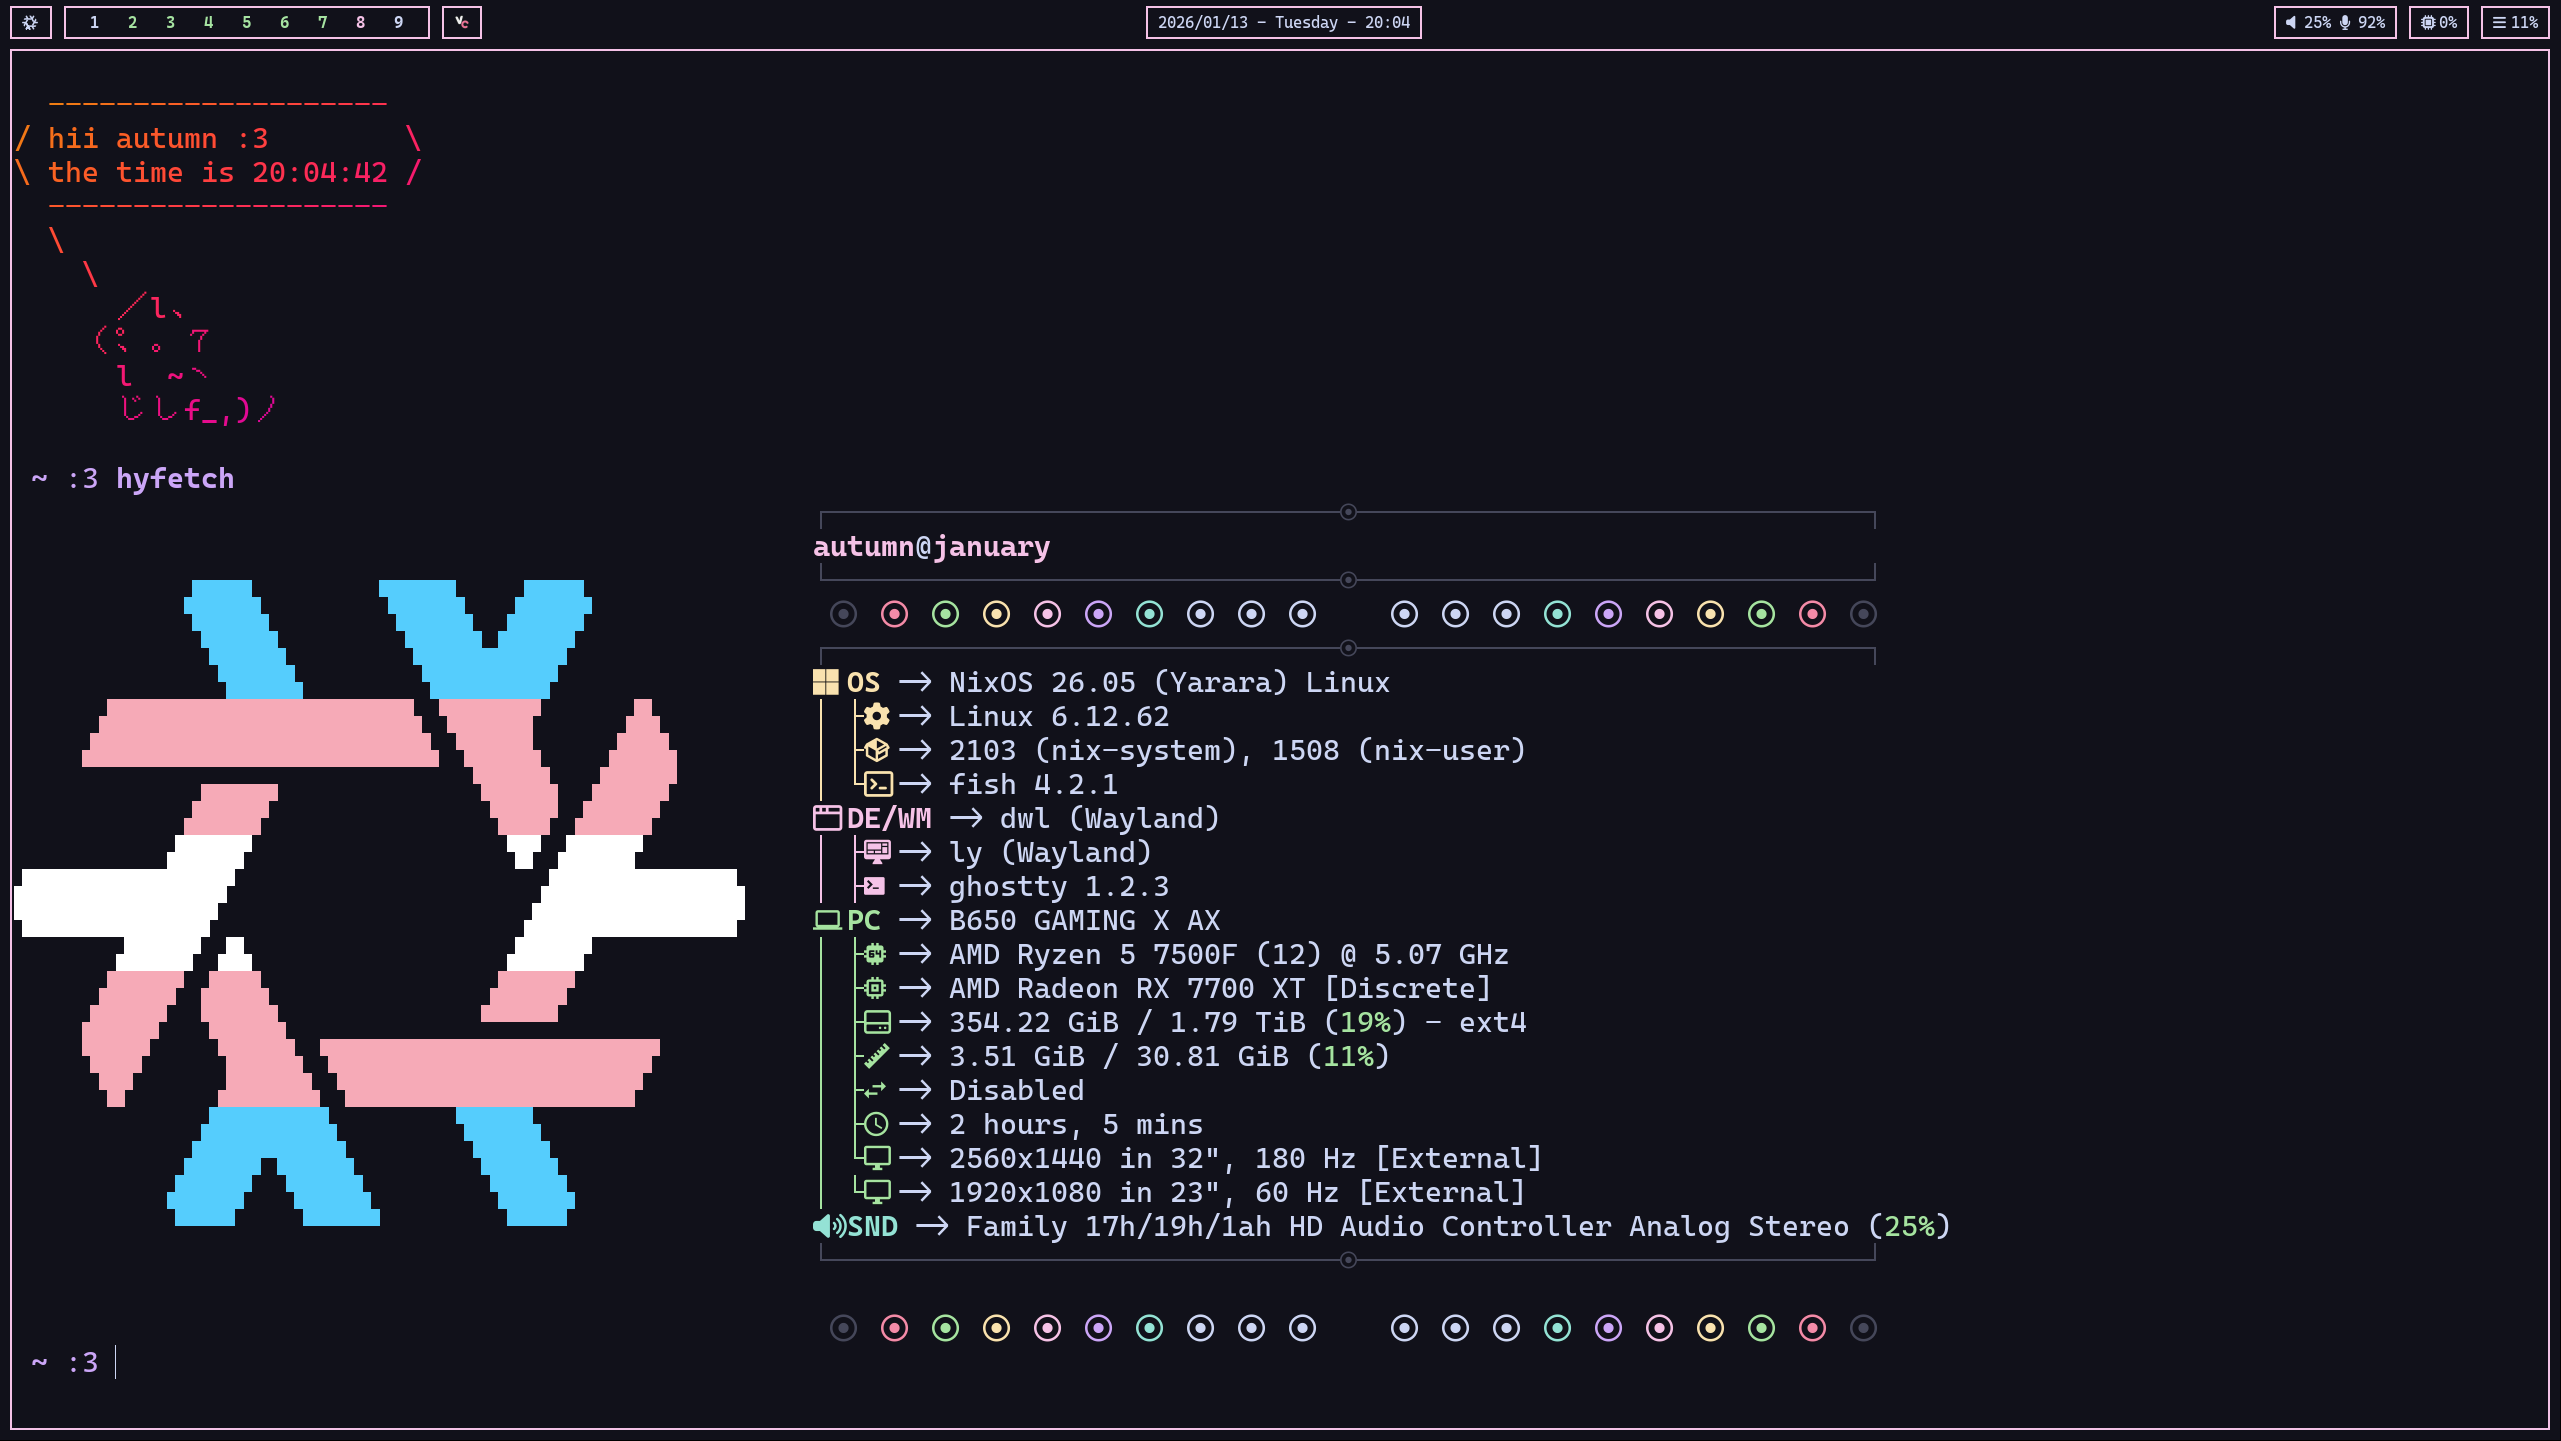Click the ASCII cat drawing
The image size is (2561, 1441).
[185, 358]
